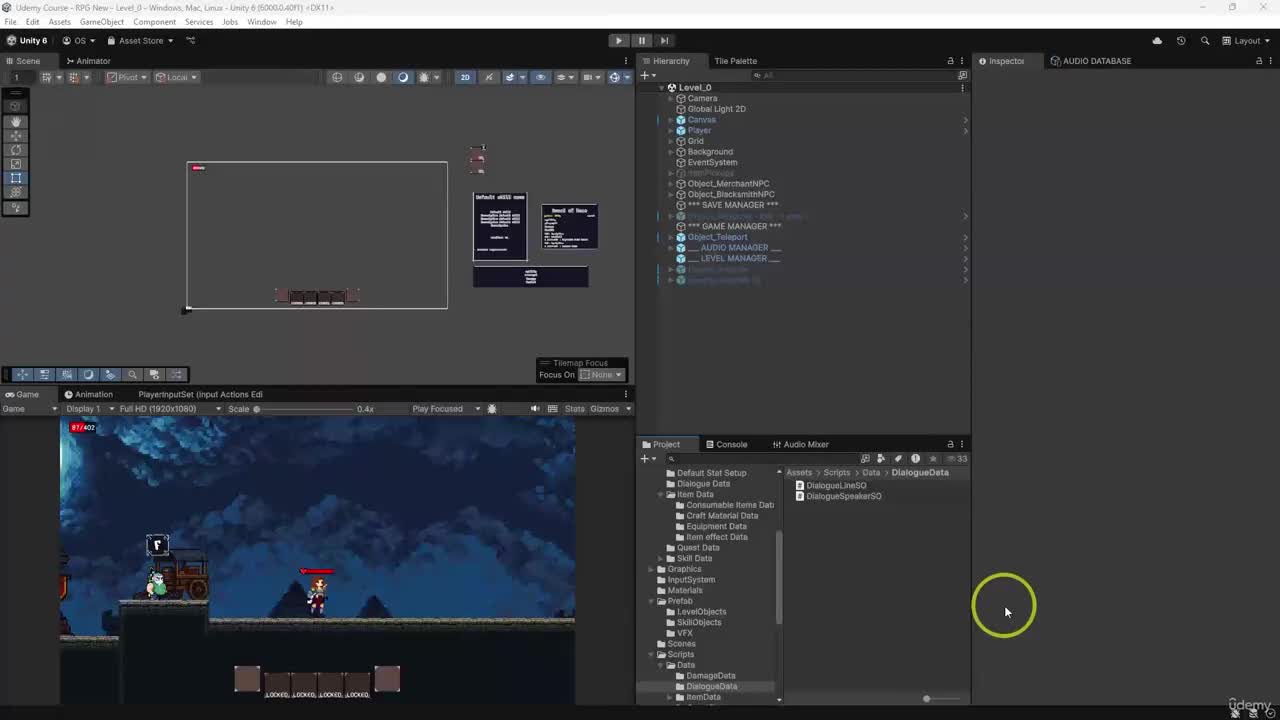Mute audio in the Game view
Screen dimensions: 1280x720
pos(535,409)
